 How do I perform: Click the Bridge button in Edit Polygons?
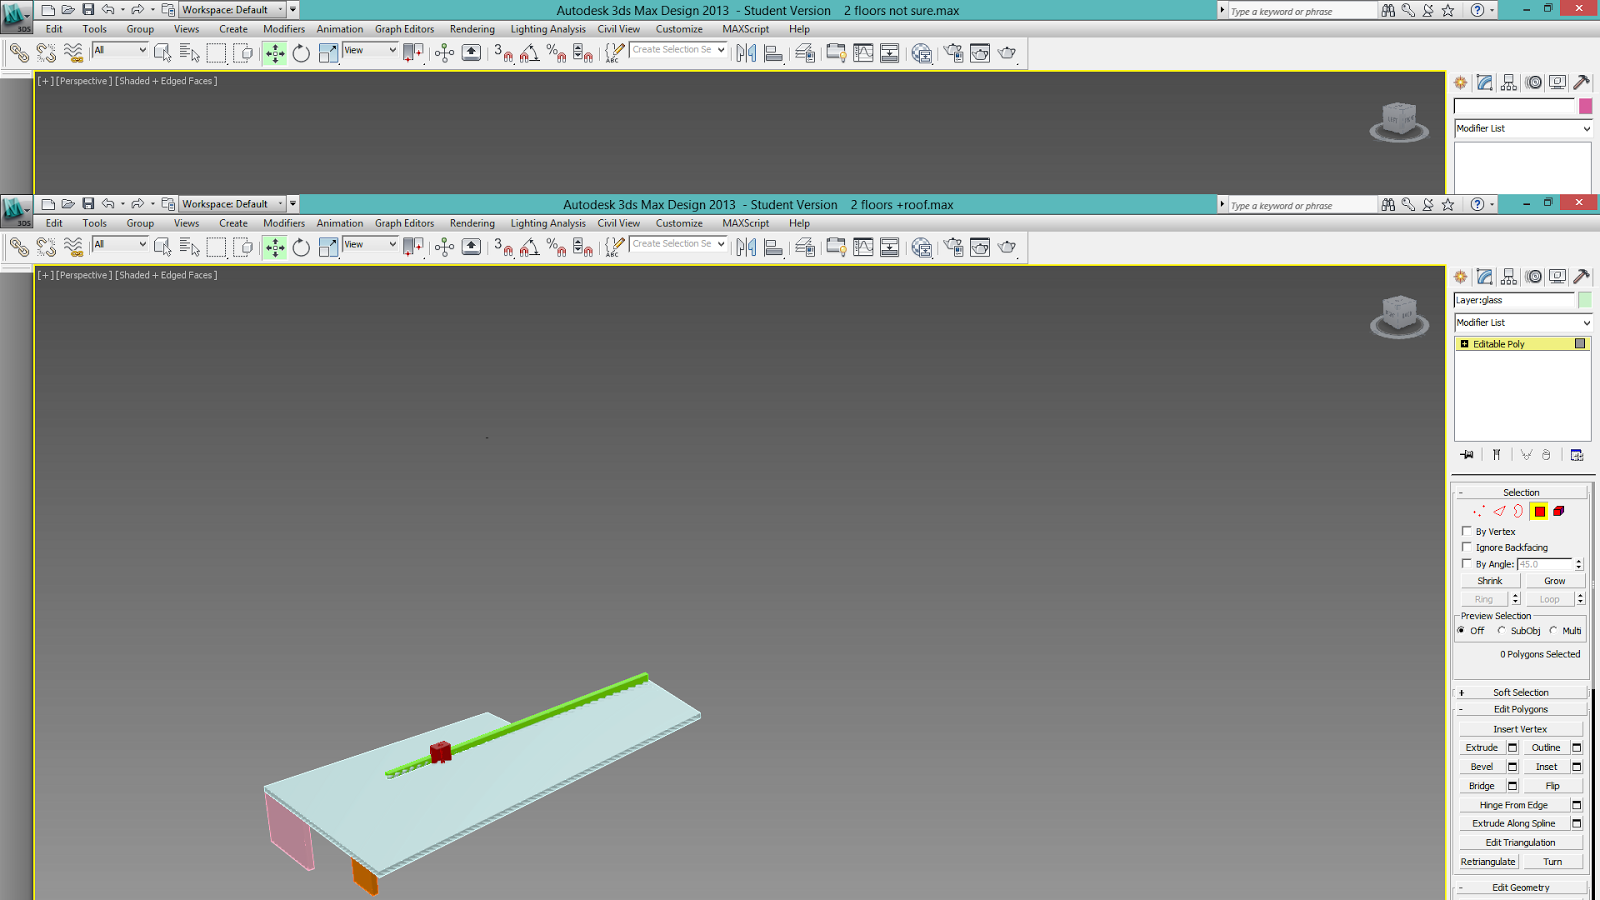point(1480,785)
